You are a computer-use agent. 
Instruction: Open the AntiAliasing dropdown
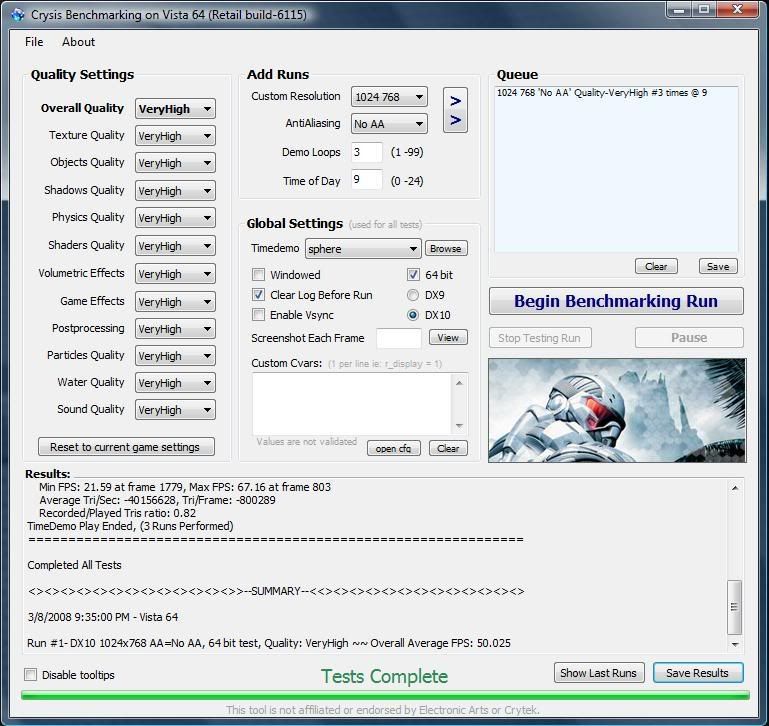point(389,124)
